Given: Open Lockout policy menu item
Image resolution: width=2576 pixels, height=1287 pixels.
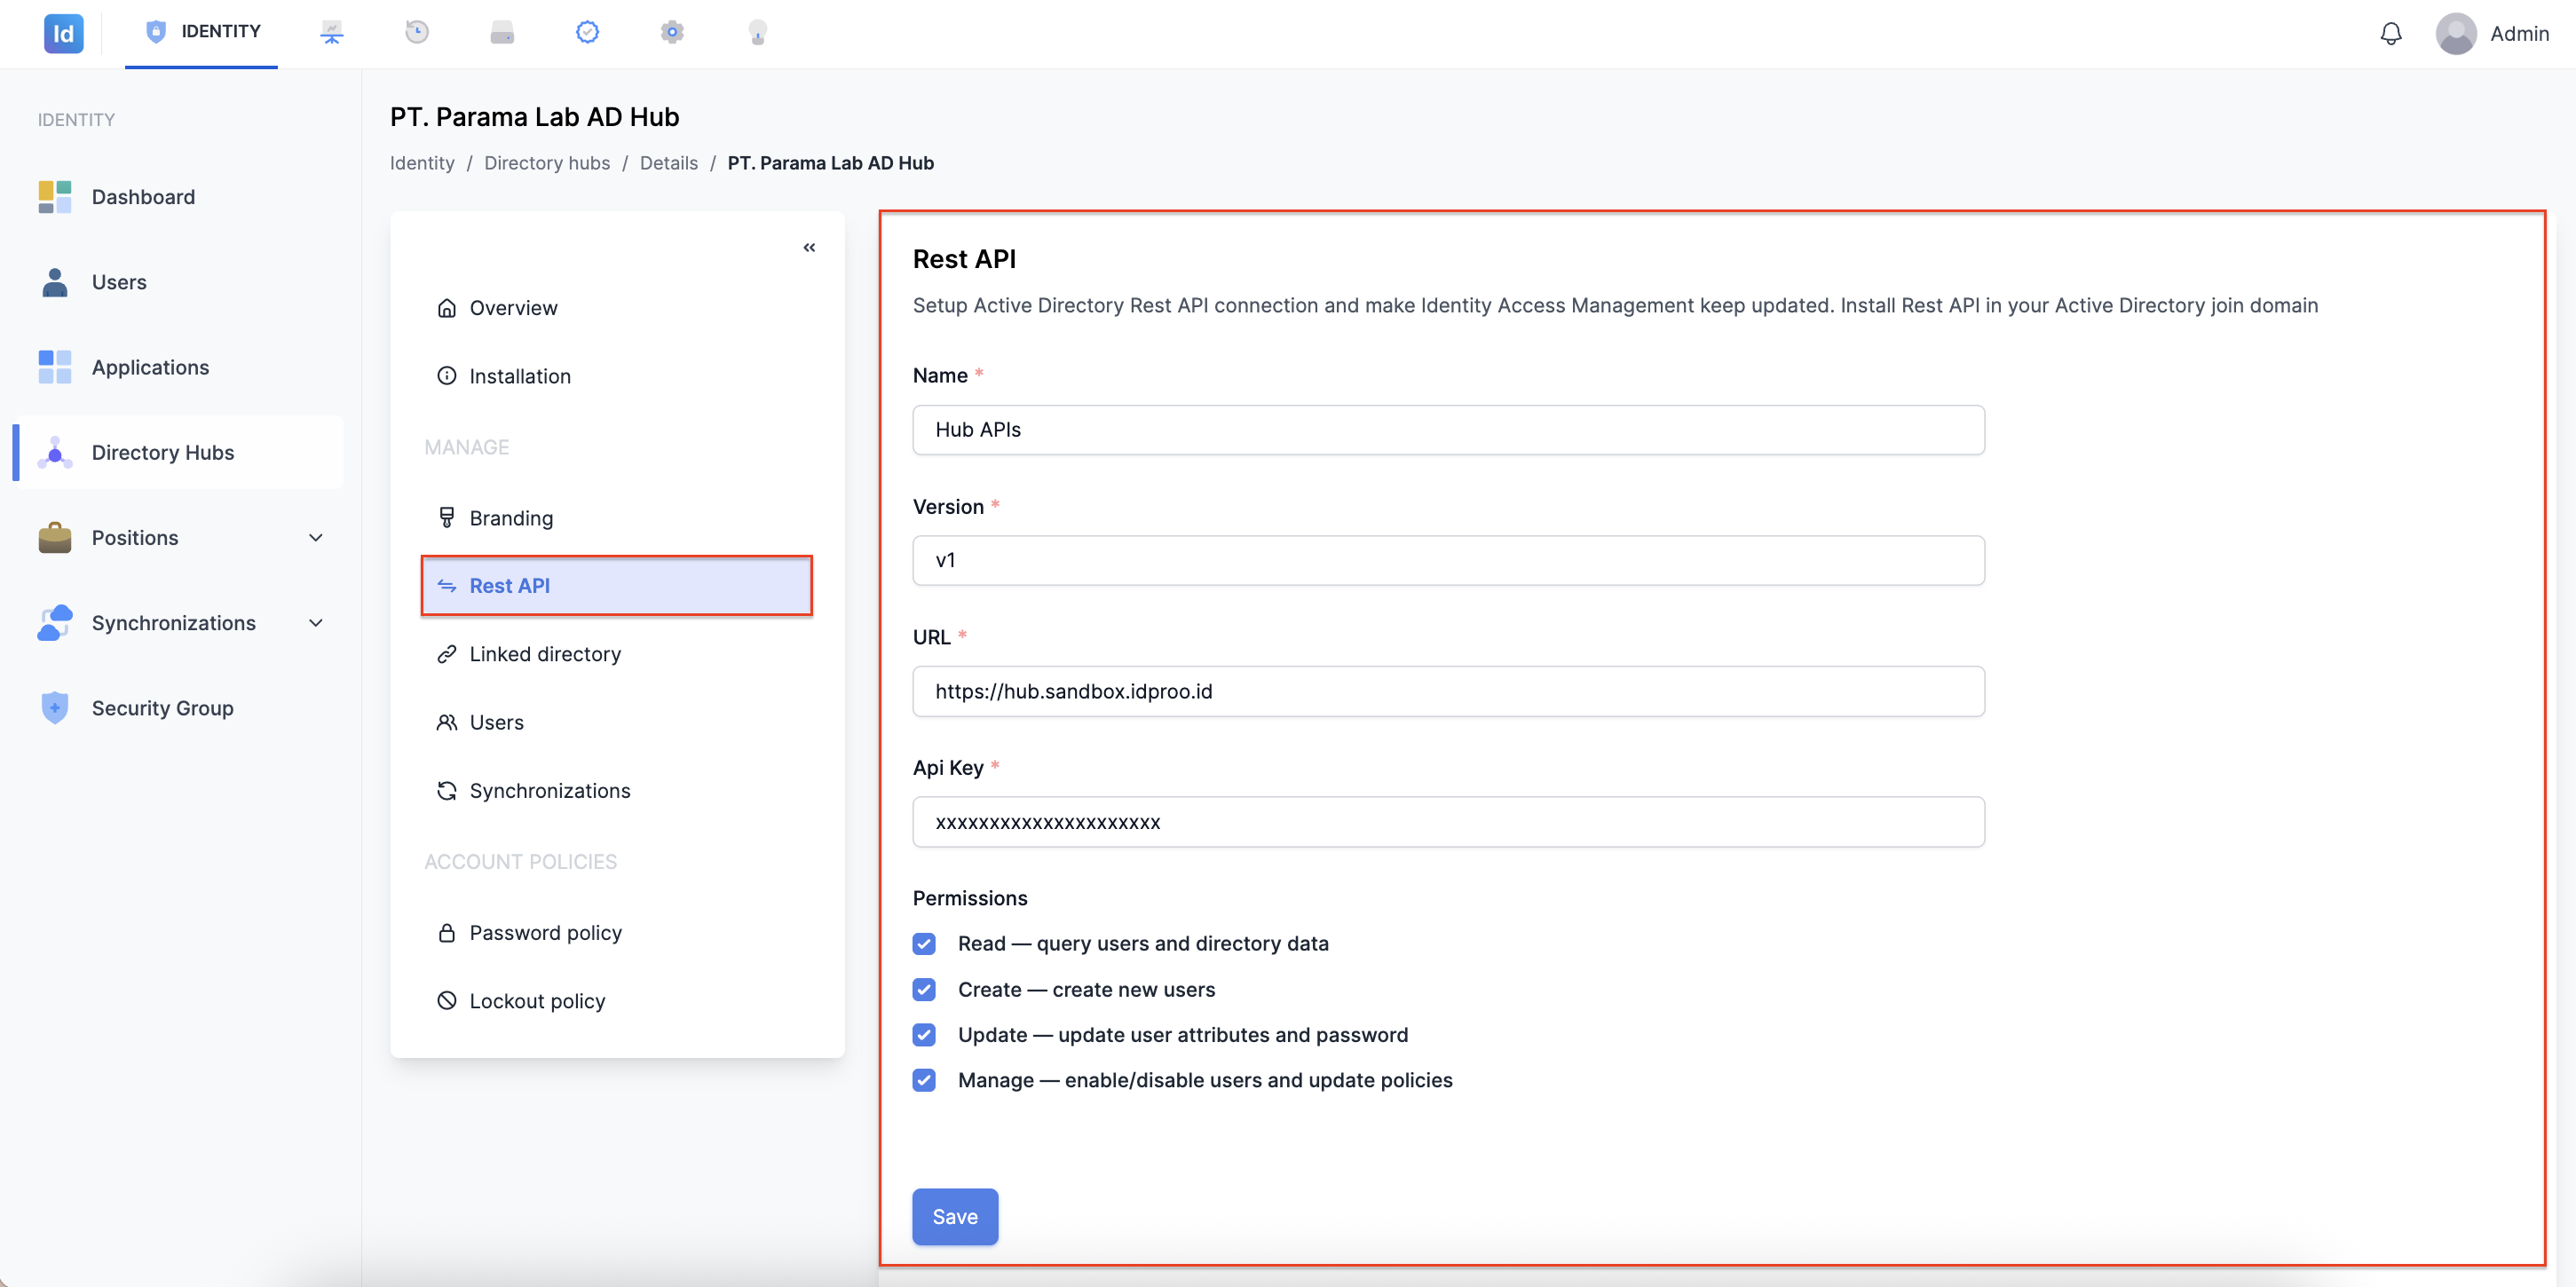Looking at the screenshot, I should (616, 1000).
